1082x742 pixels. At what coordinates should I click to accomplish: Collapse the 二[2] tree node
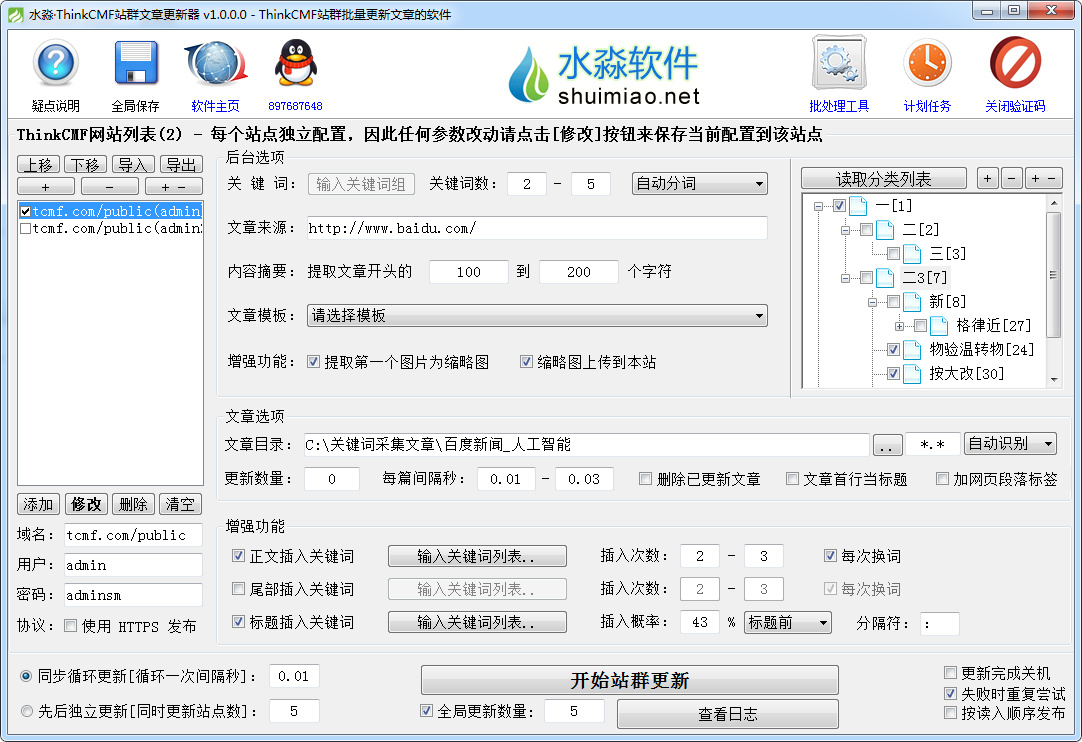845,230
